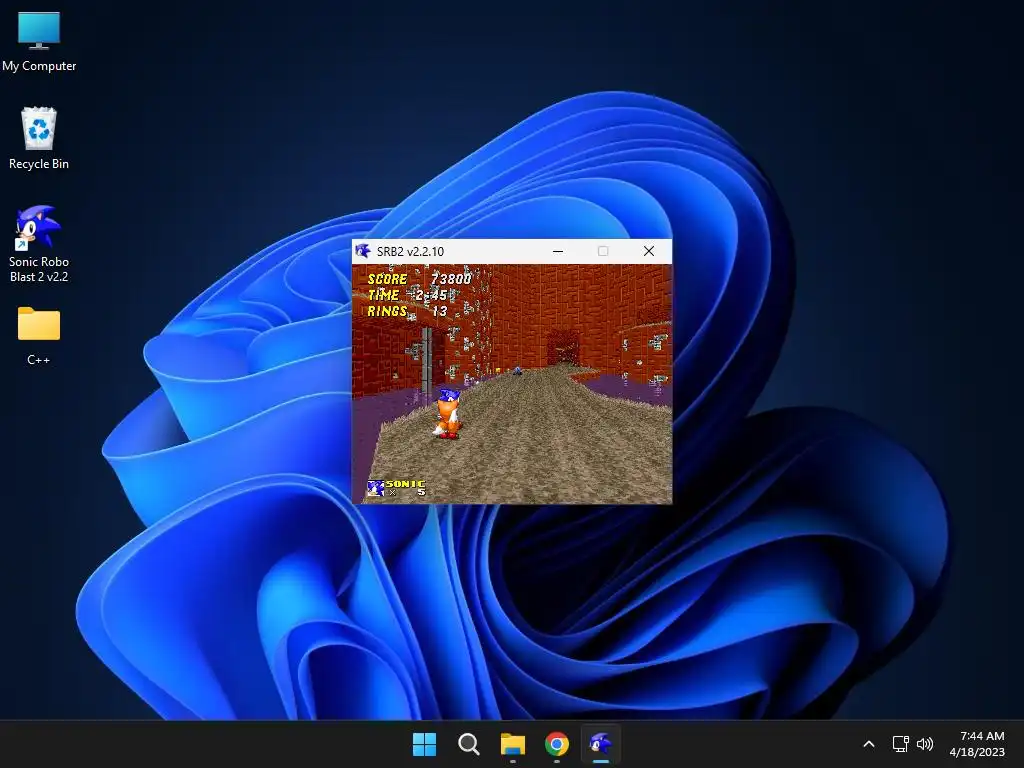This screenshot has height=768, width=1024.
Task: Open the volume control tray icon
Action: (925, 744)
